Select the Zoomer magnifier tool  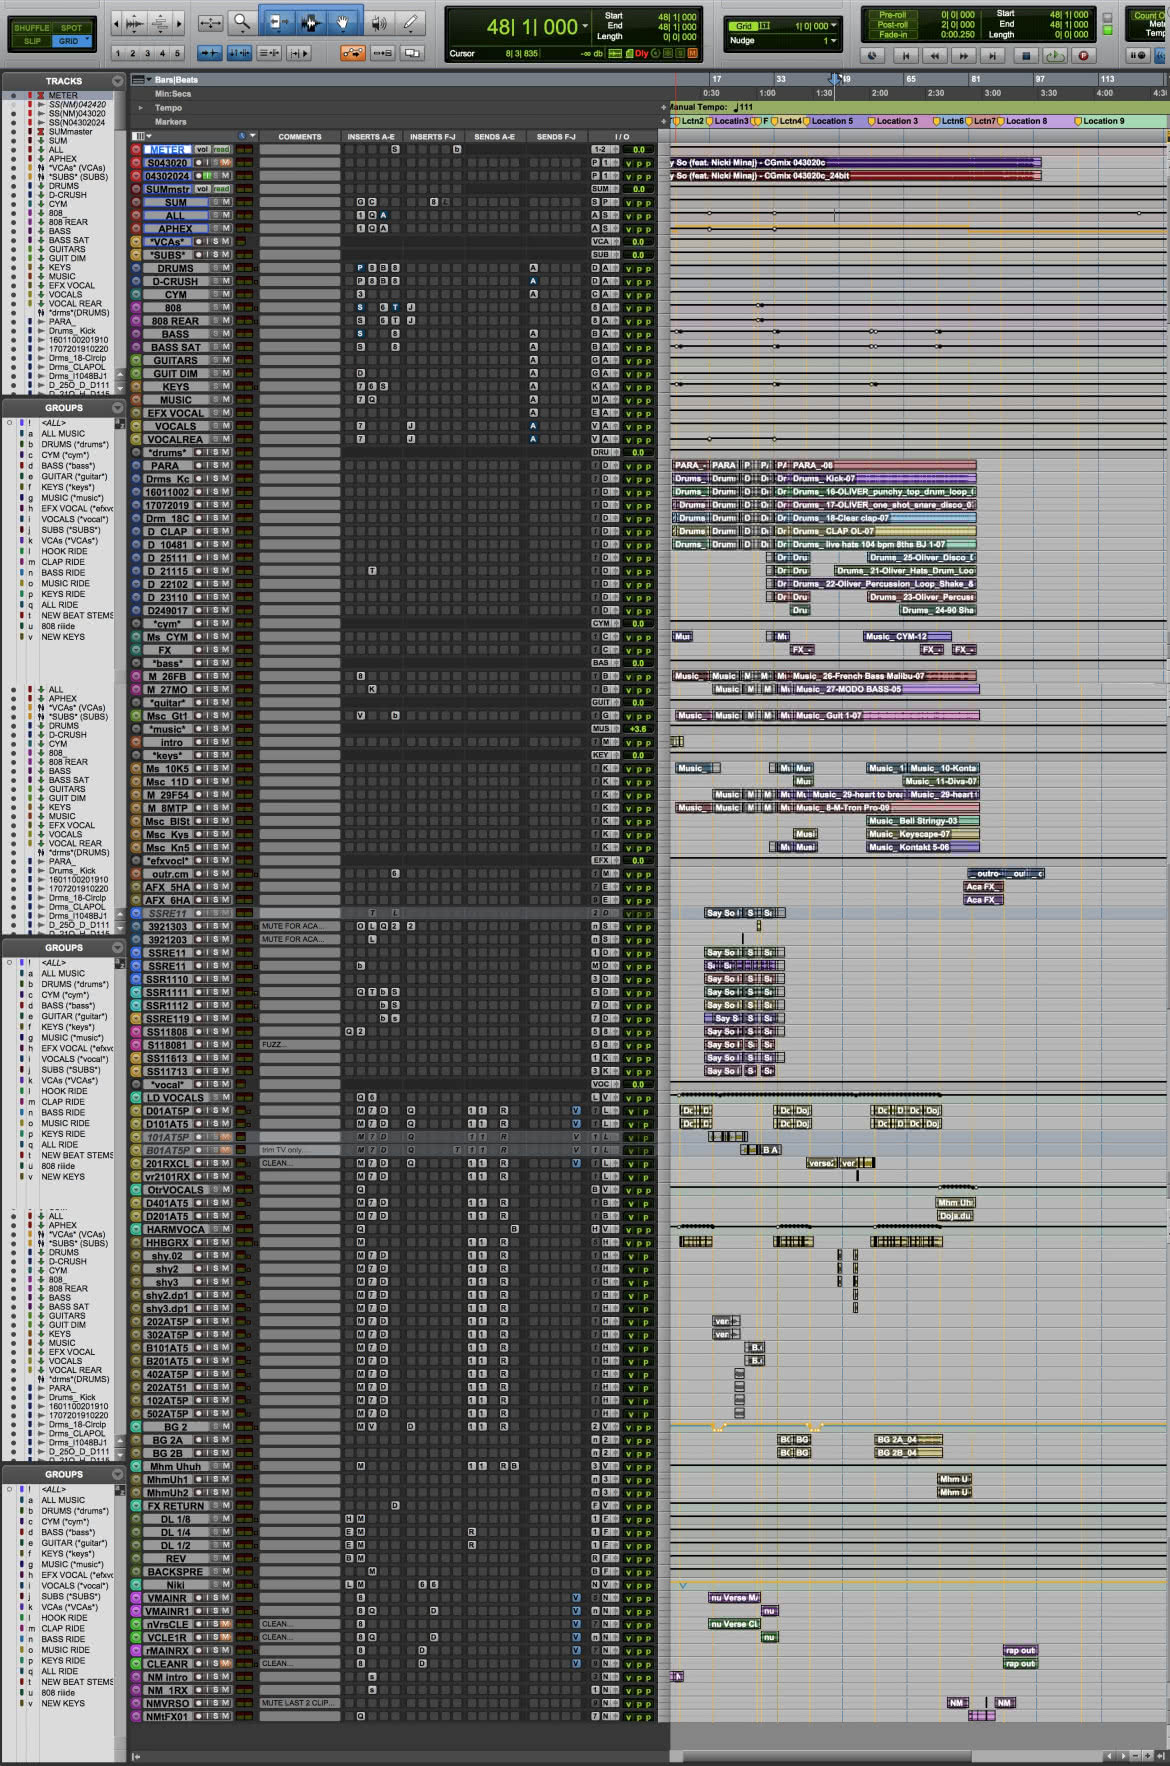pyautogui.click(x=242, y=22)
